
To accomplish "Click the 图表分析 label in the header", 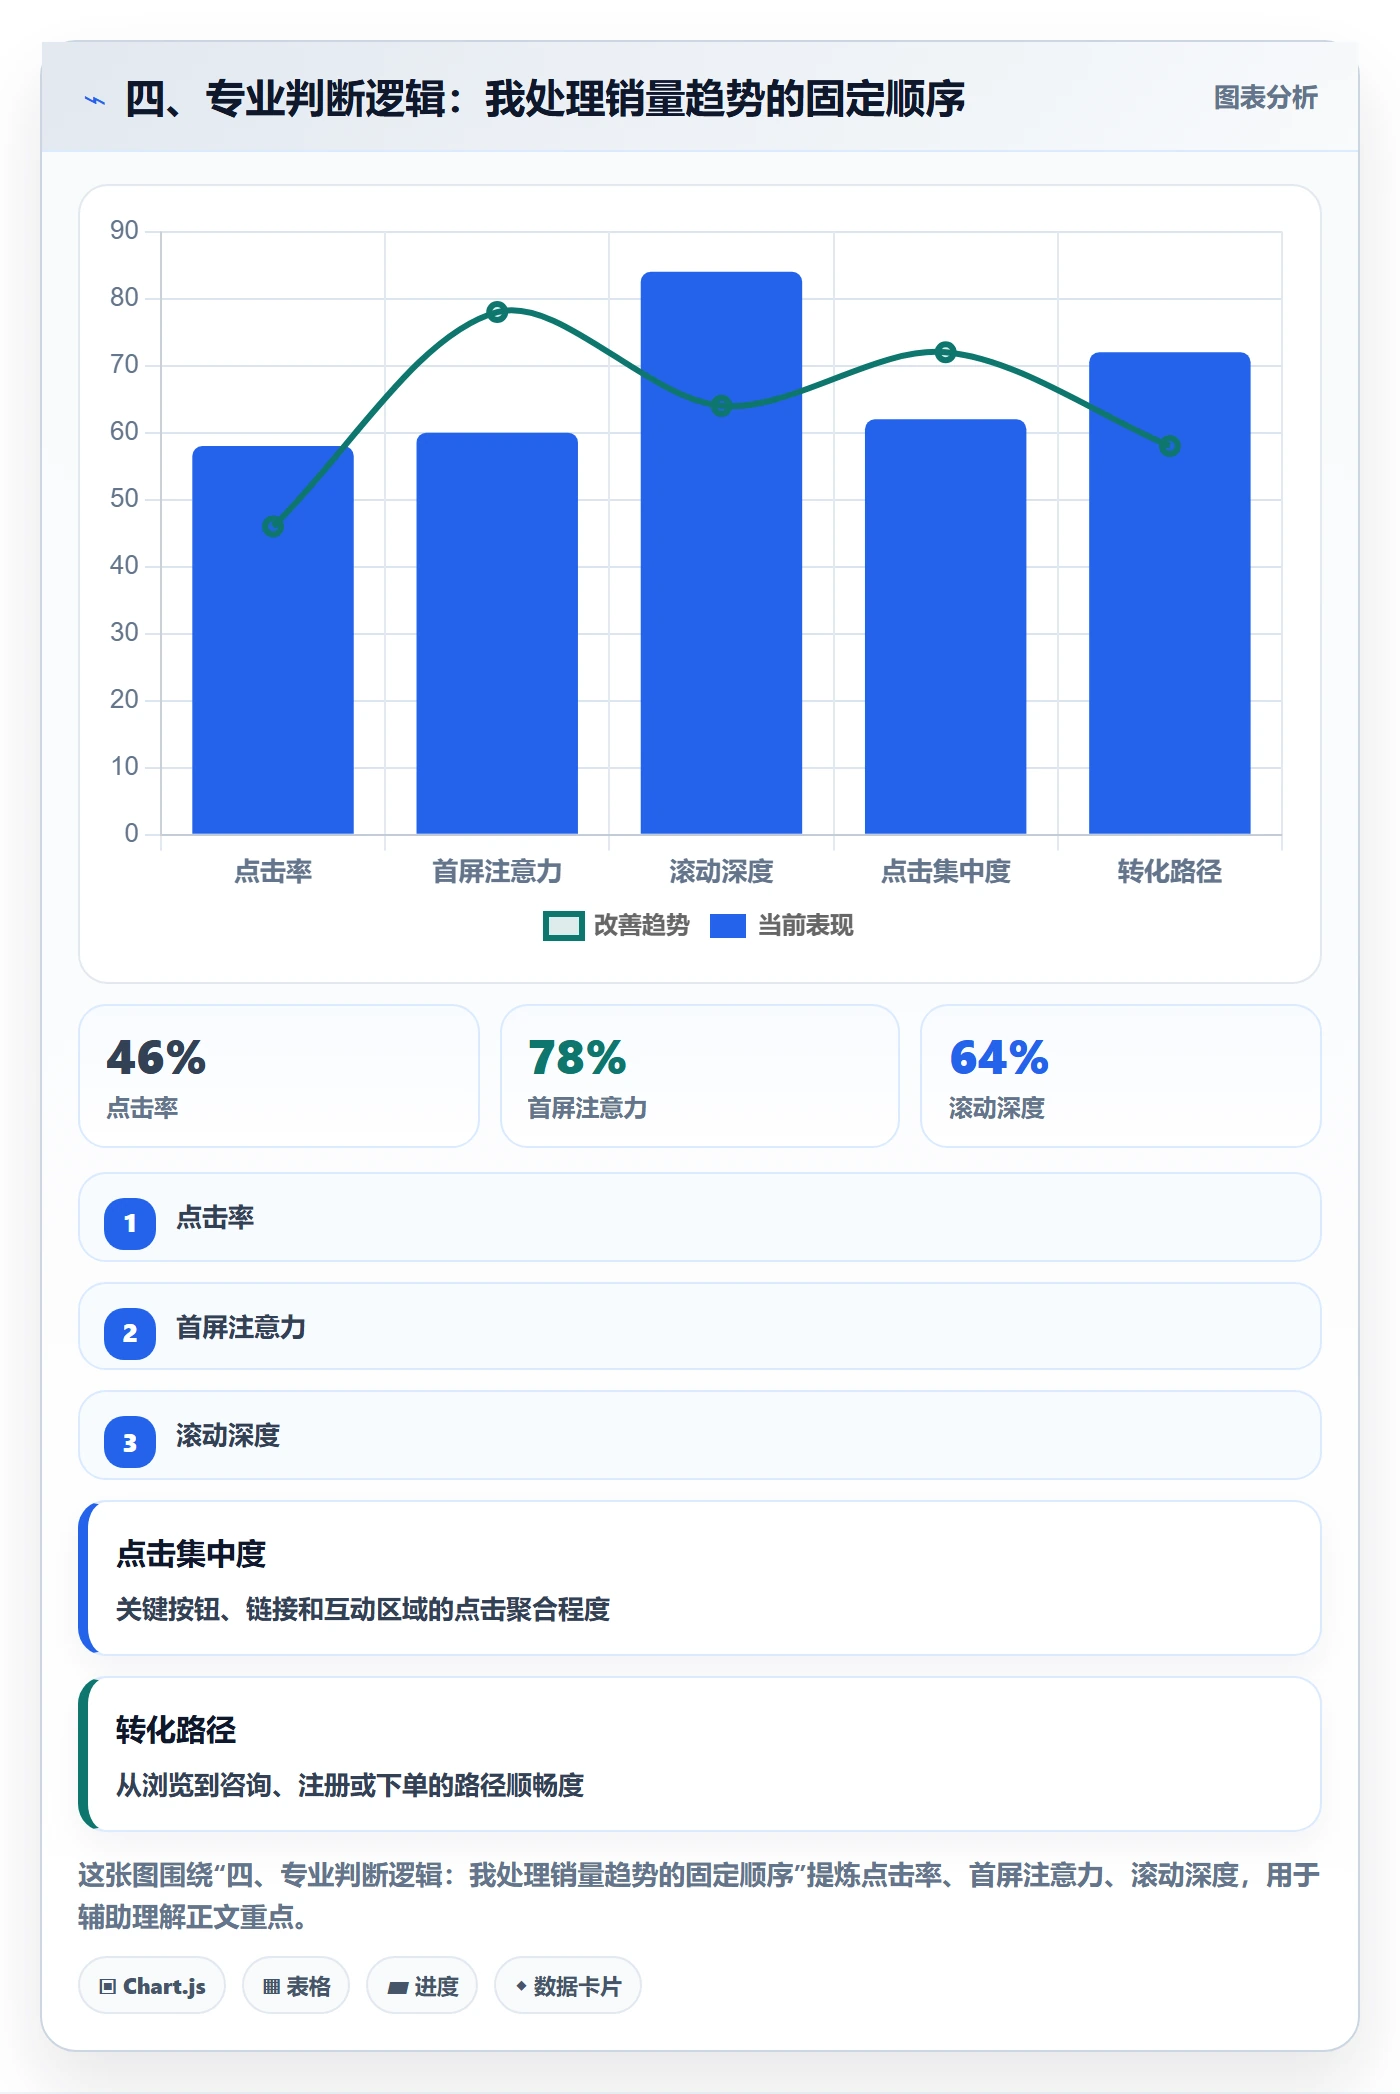I will point(1265,98).
